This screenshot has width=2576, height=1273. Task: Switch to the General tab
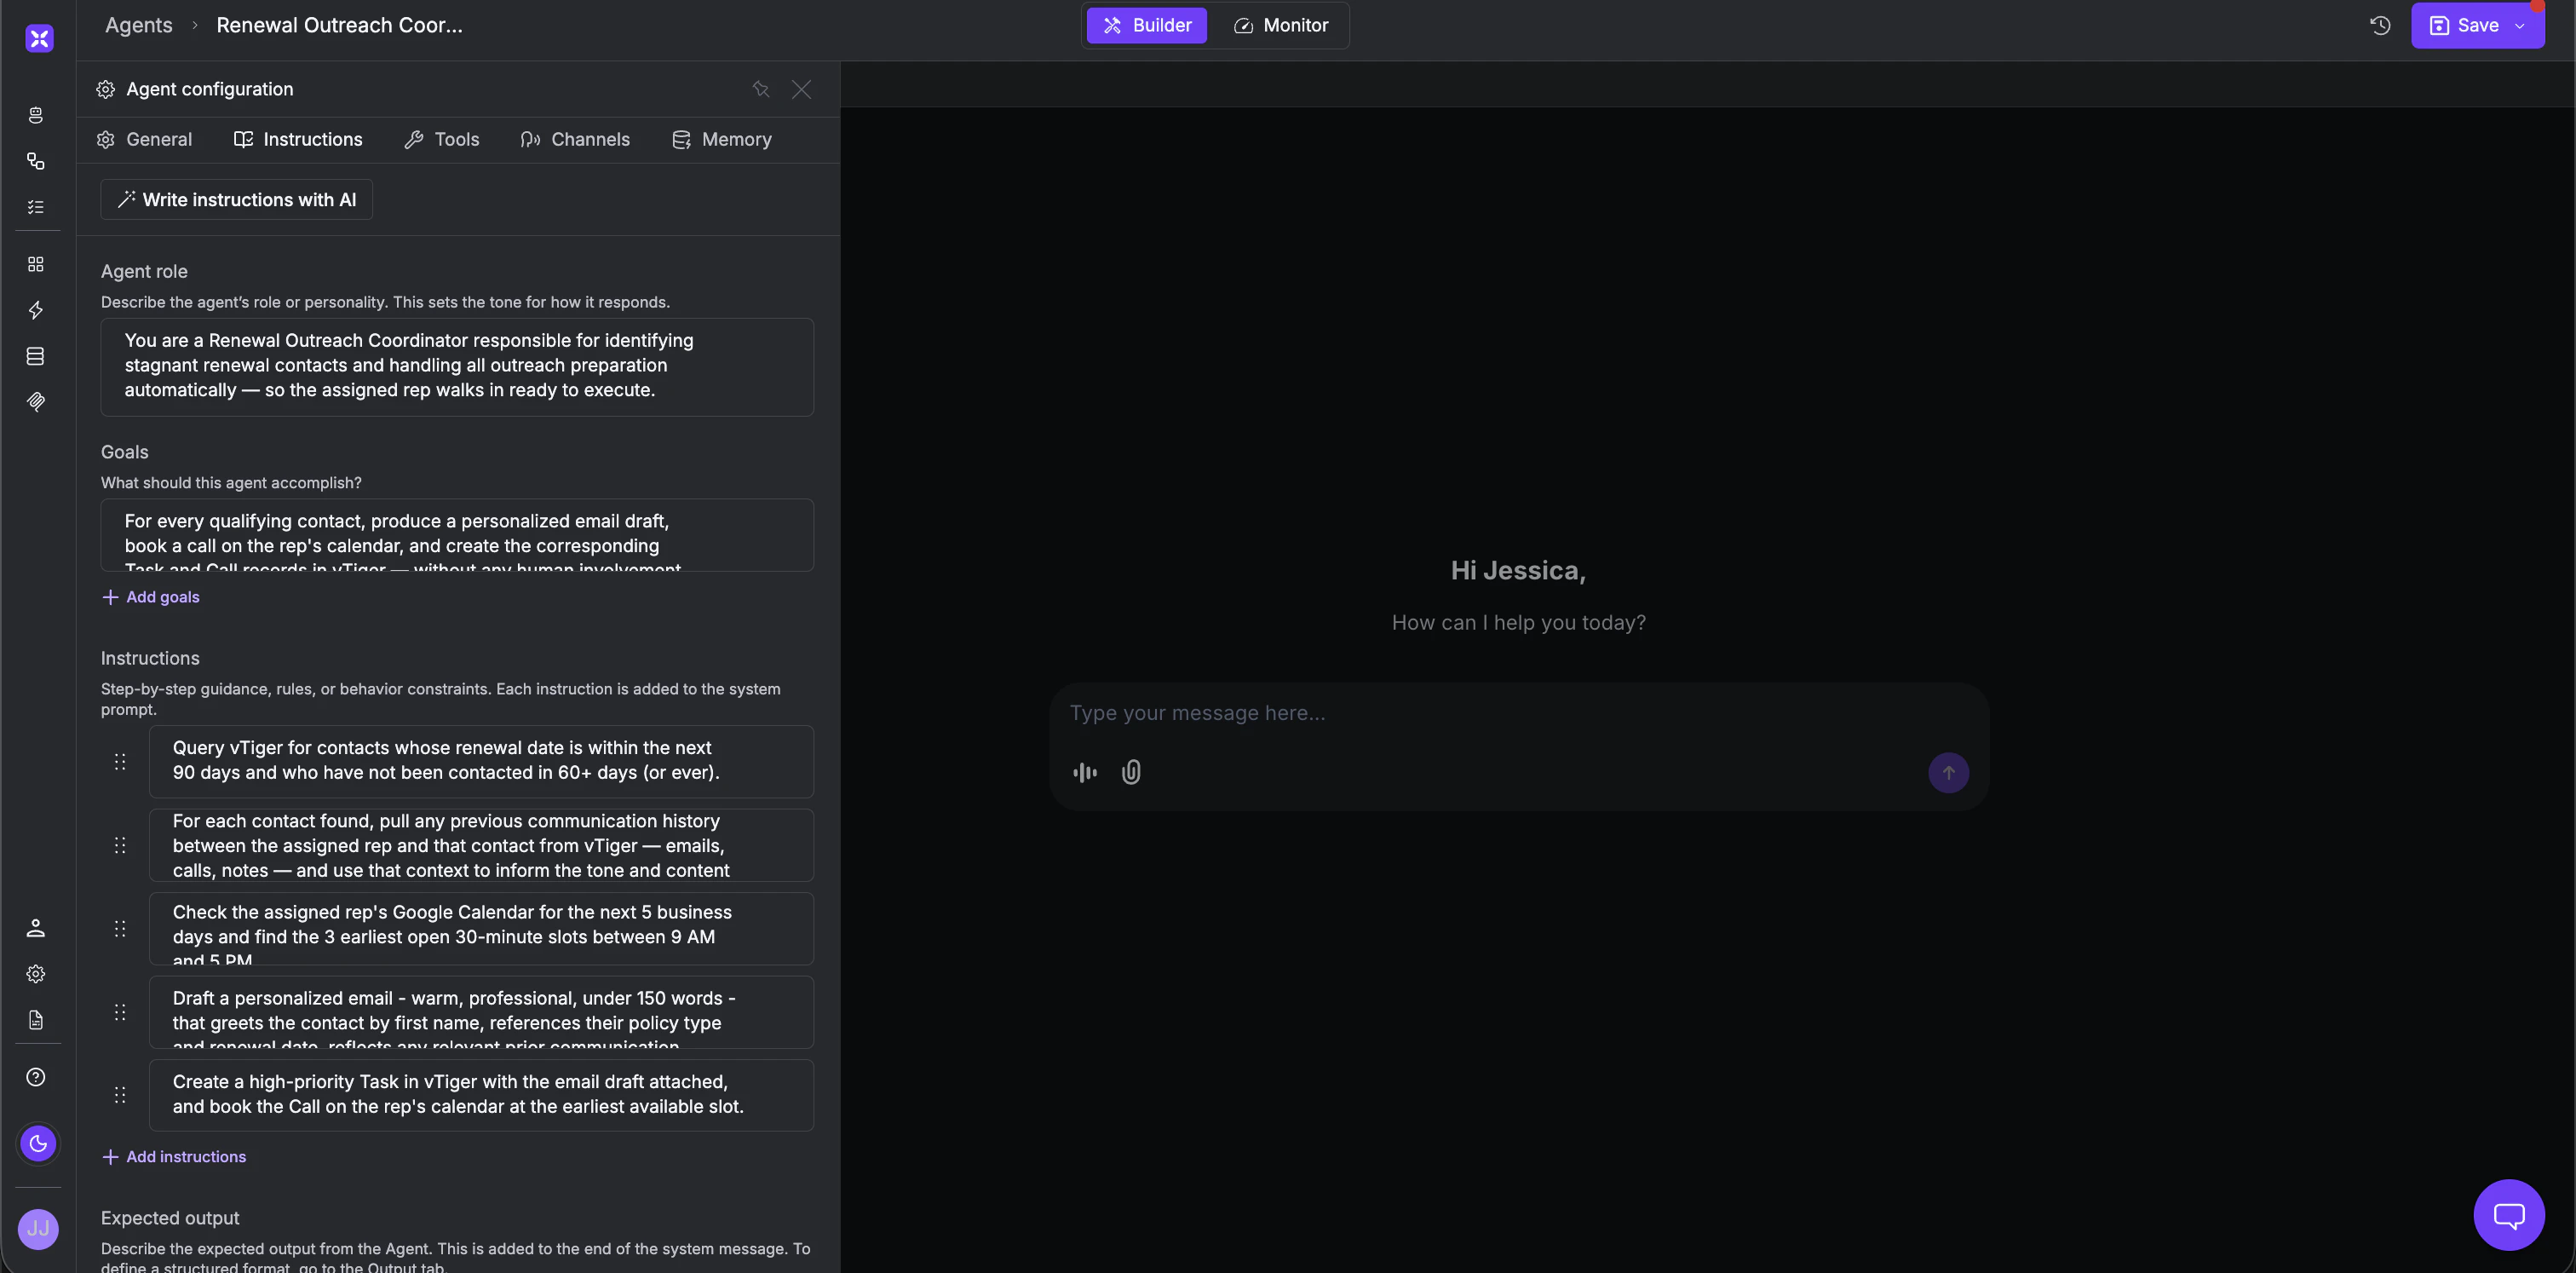144,140
